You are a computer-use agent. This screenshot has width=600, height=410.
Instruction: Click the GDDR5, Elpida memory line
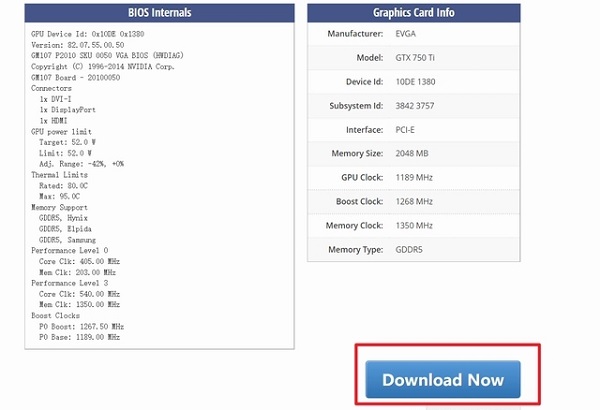tap(65, 229)
